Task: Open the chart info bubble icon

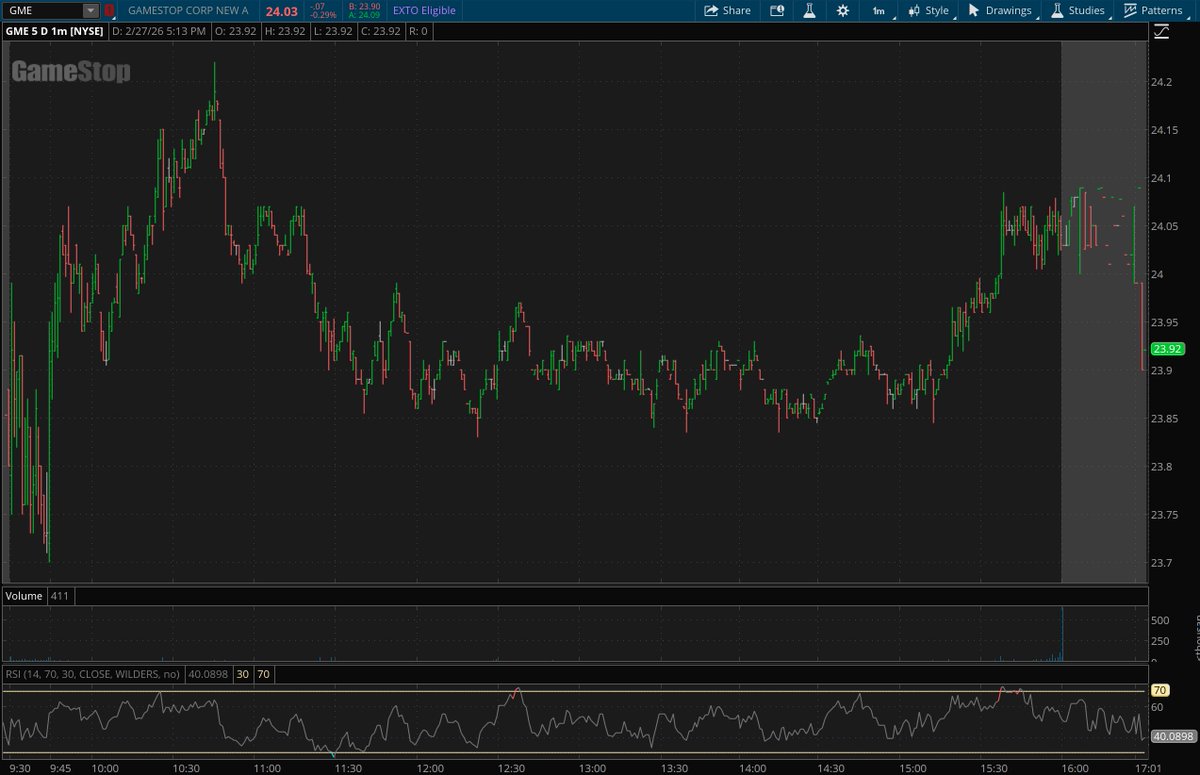Action: tap(778, 10)
